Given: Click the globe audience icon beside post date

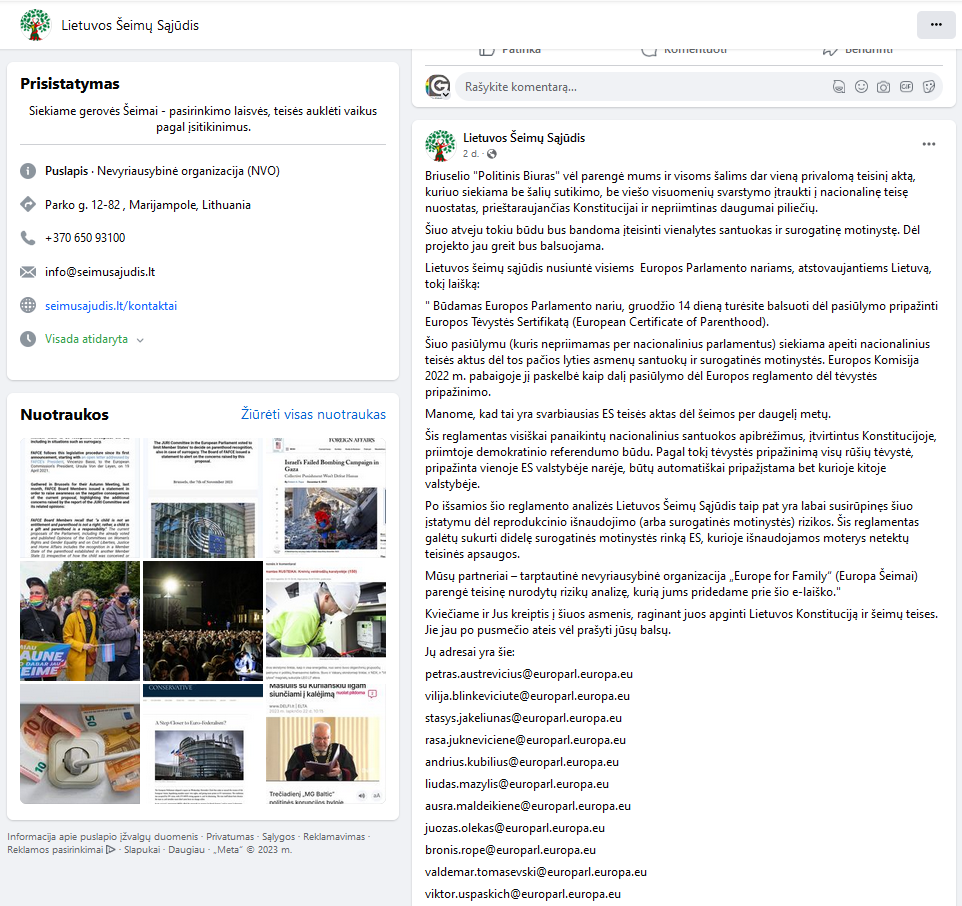Looking at the screenshot, I should (492, 154).
